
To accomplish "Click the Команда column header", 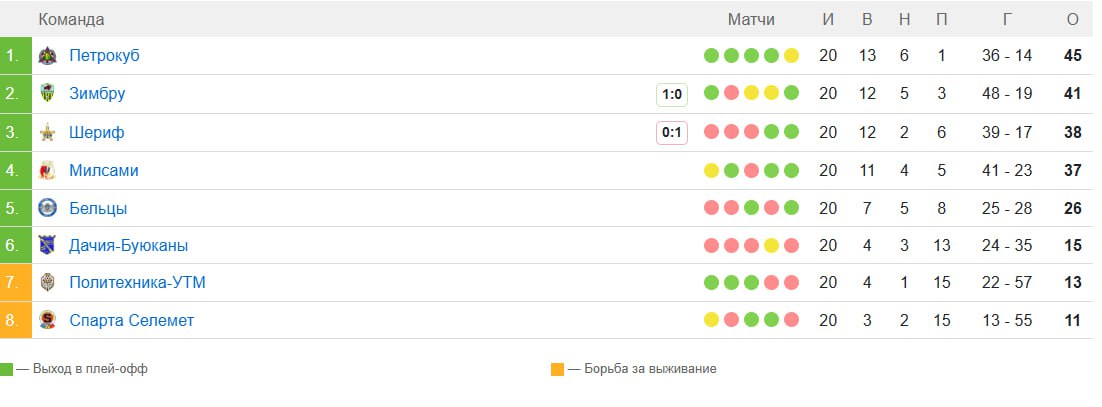I will [71, 20].
